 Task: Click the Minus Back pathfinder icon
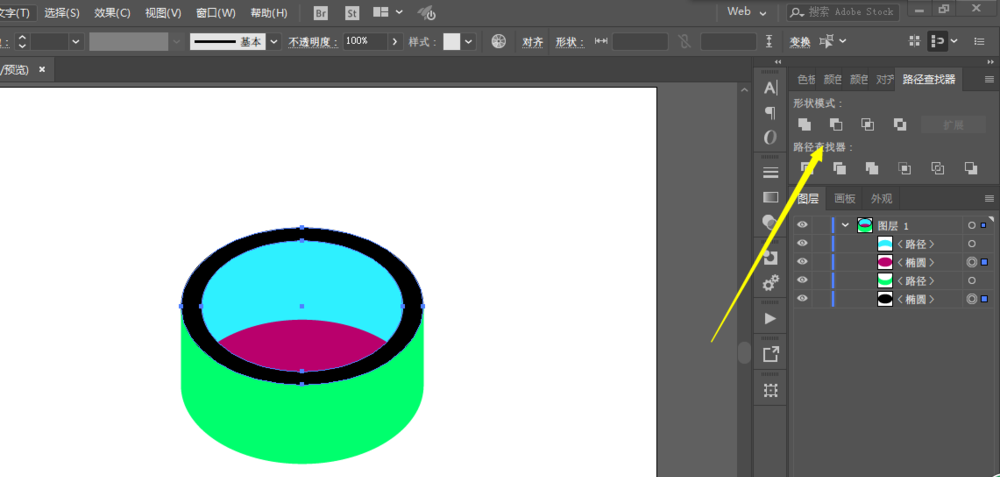[970, 168]
